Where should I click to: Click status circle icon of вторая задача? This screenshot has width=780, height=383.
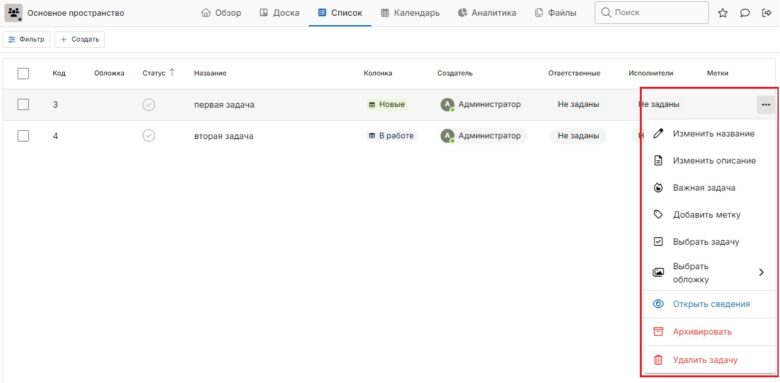pos(149,136)
